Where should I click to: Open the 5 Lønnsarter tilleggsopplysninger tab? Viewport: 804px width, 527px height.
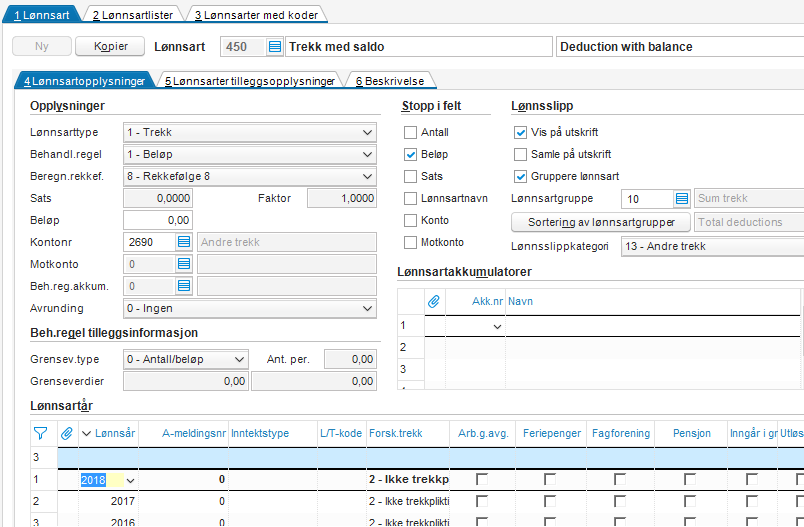(x=250, y=81)
